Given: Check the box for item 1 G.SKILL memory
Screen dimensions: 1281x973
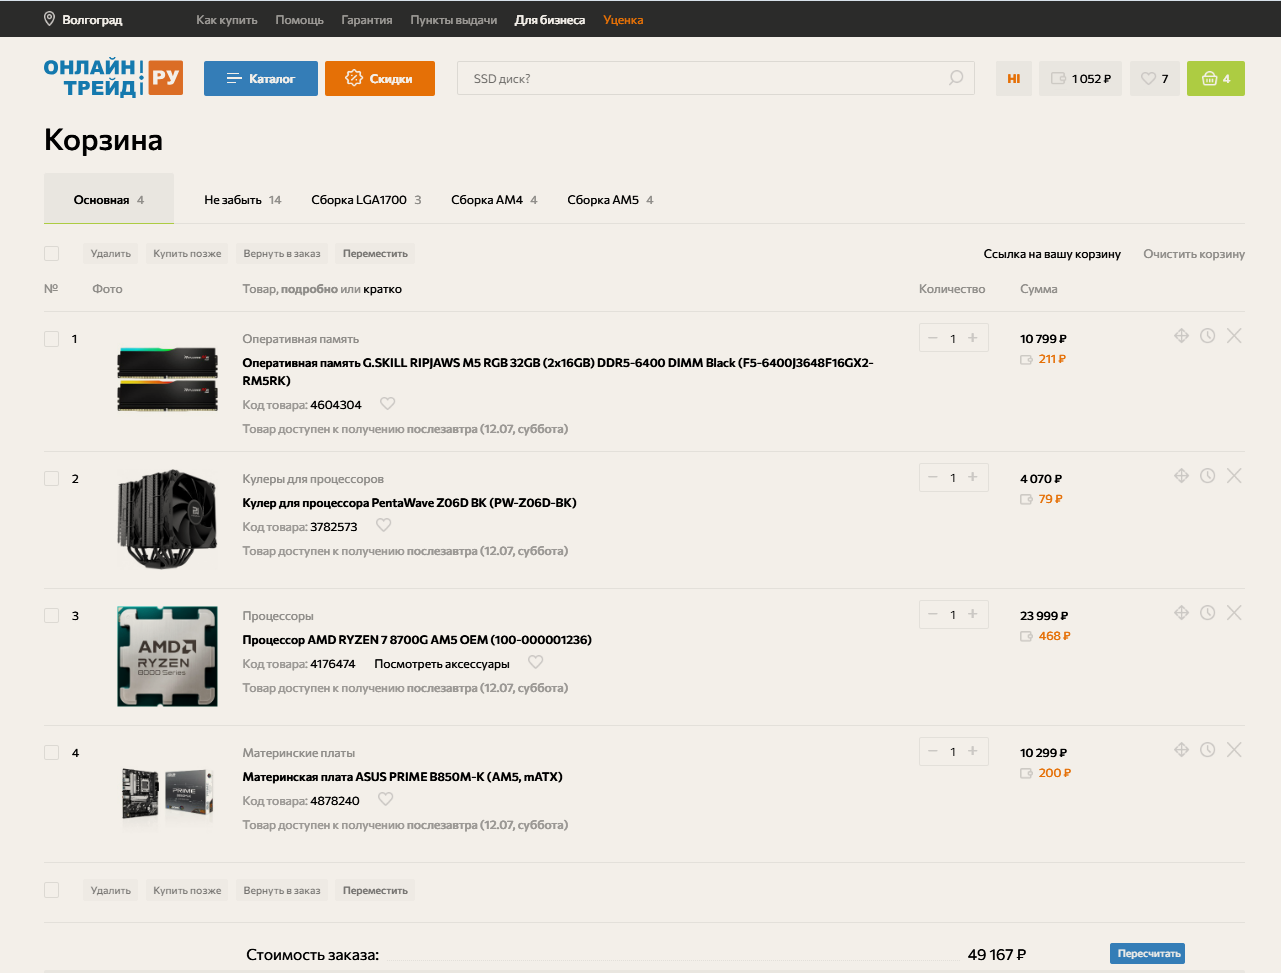Looking at the screenshot, I should [x=52, y=339].
